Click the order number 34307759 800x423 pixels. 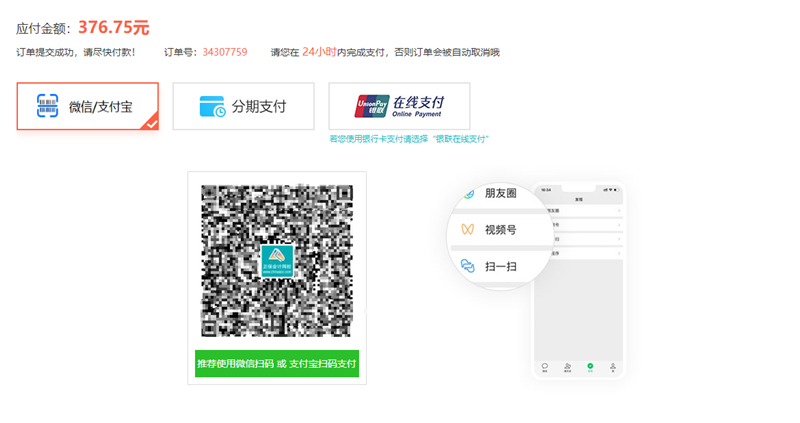(225, 52)
